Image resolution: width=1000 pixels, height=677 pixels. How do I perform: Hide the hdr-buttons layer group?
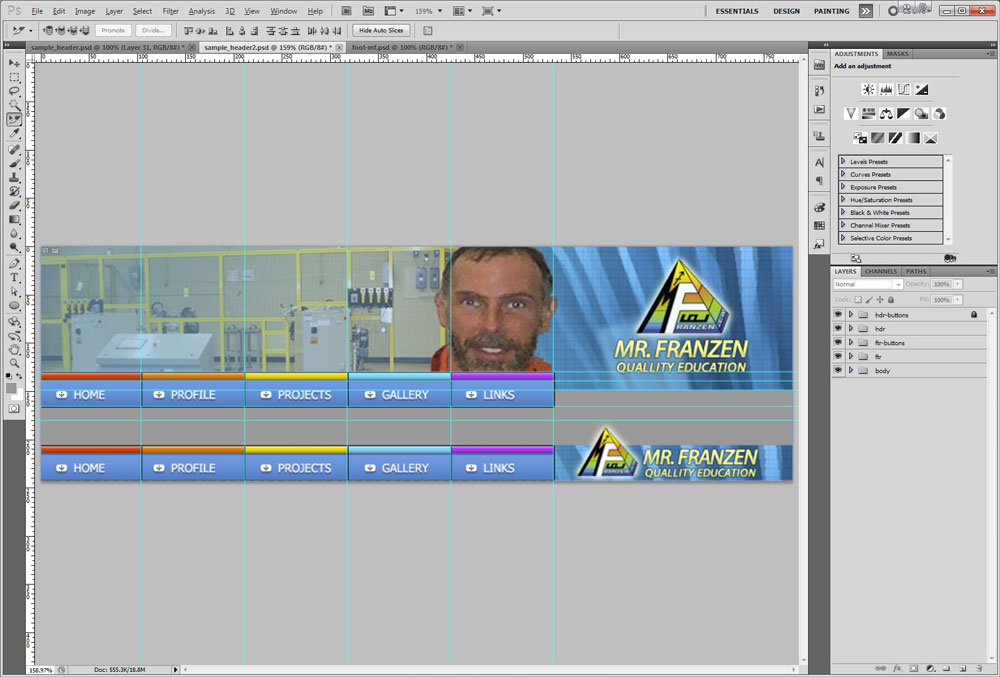[838, 314]
